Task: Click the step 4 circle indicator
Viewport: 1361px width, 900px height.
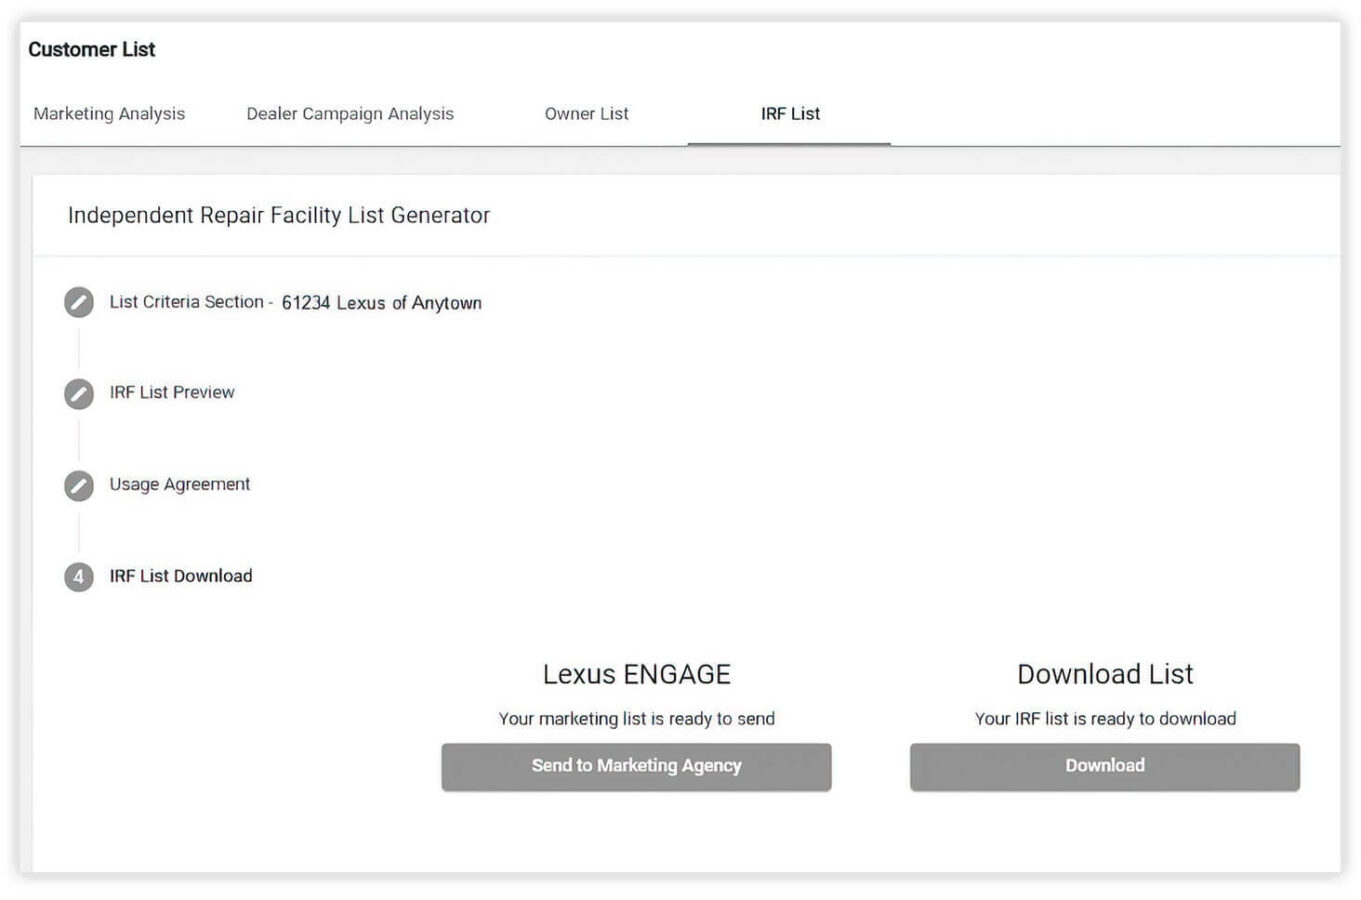Action: point(78,577)
